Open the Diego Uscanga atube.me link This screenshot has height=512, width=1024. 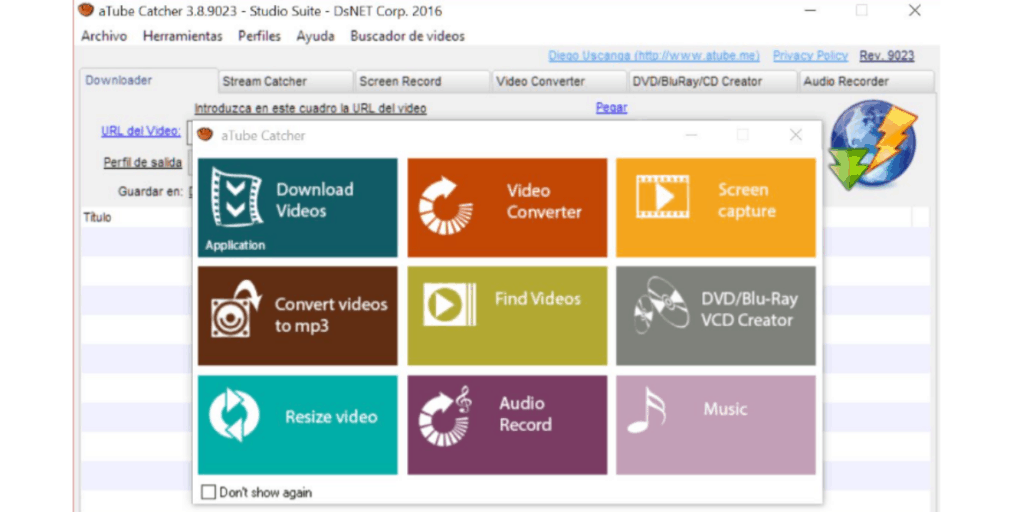click(x=654, y=56)
